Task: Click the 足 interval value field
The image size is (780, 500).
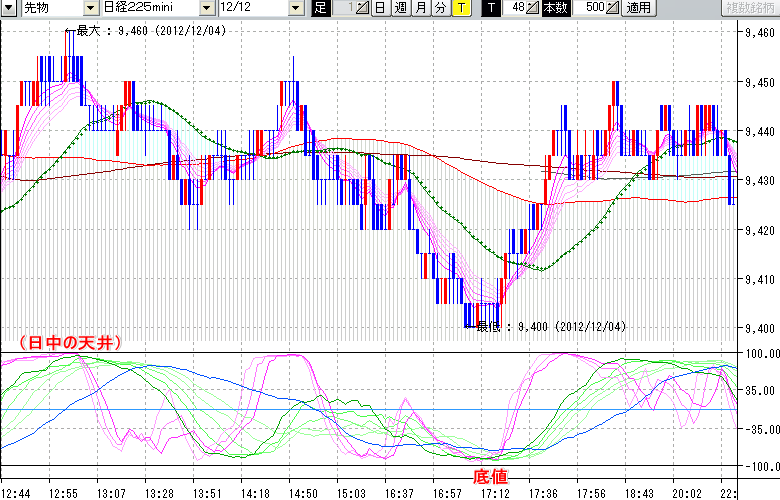Action: (x=344, y=8)
